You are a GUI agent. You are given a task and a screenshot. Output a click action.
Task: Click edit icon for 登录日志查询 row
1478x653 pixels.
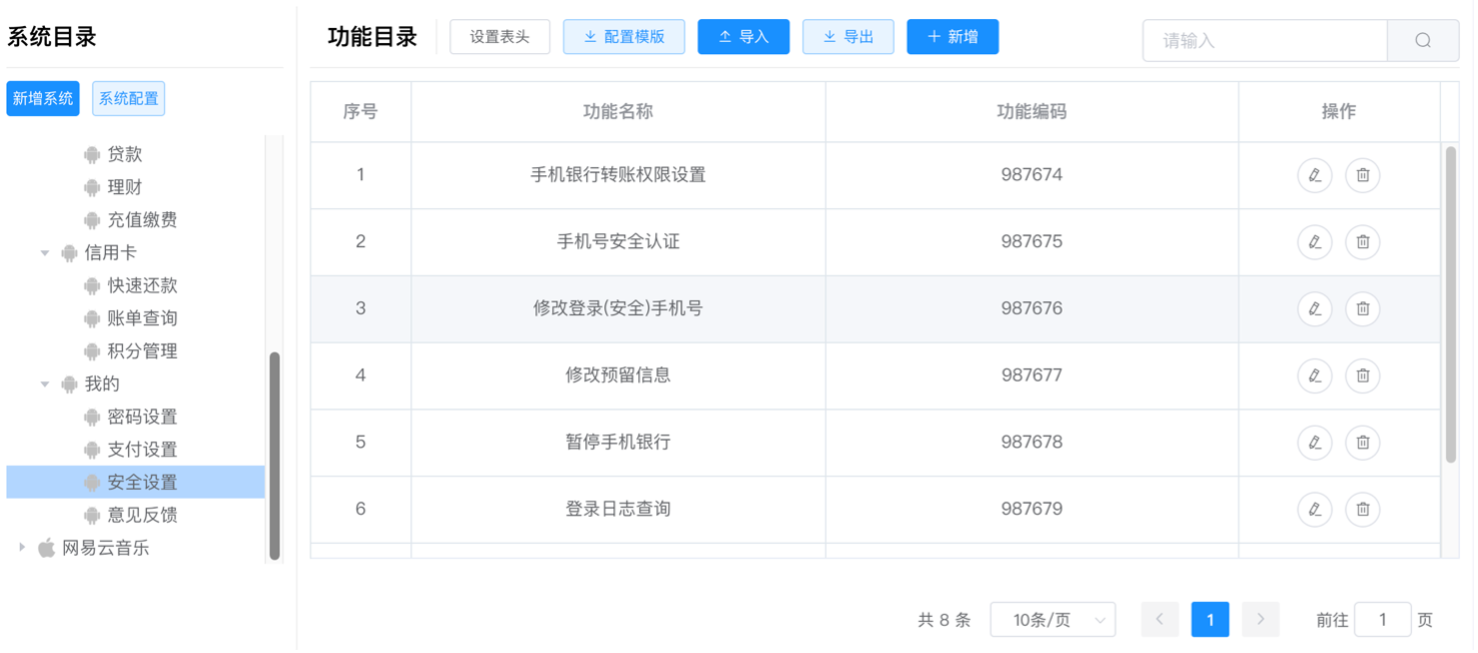pyautogui.click(x=1314, y=509)
